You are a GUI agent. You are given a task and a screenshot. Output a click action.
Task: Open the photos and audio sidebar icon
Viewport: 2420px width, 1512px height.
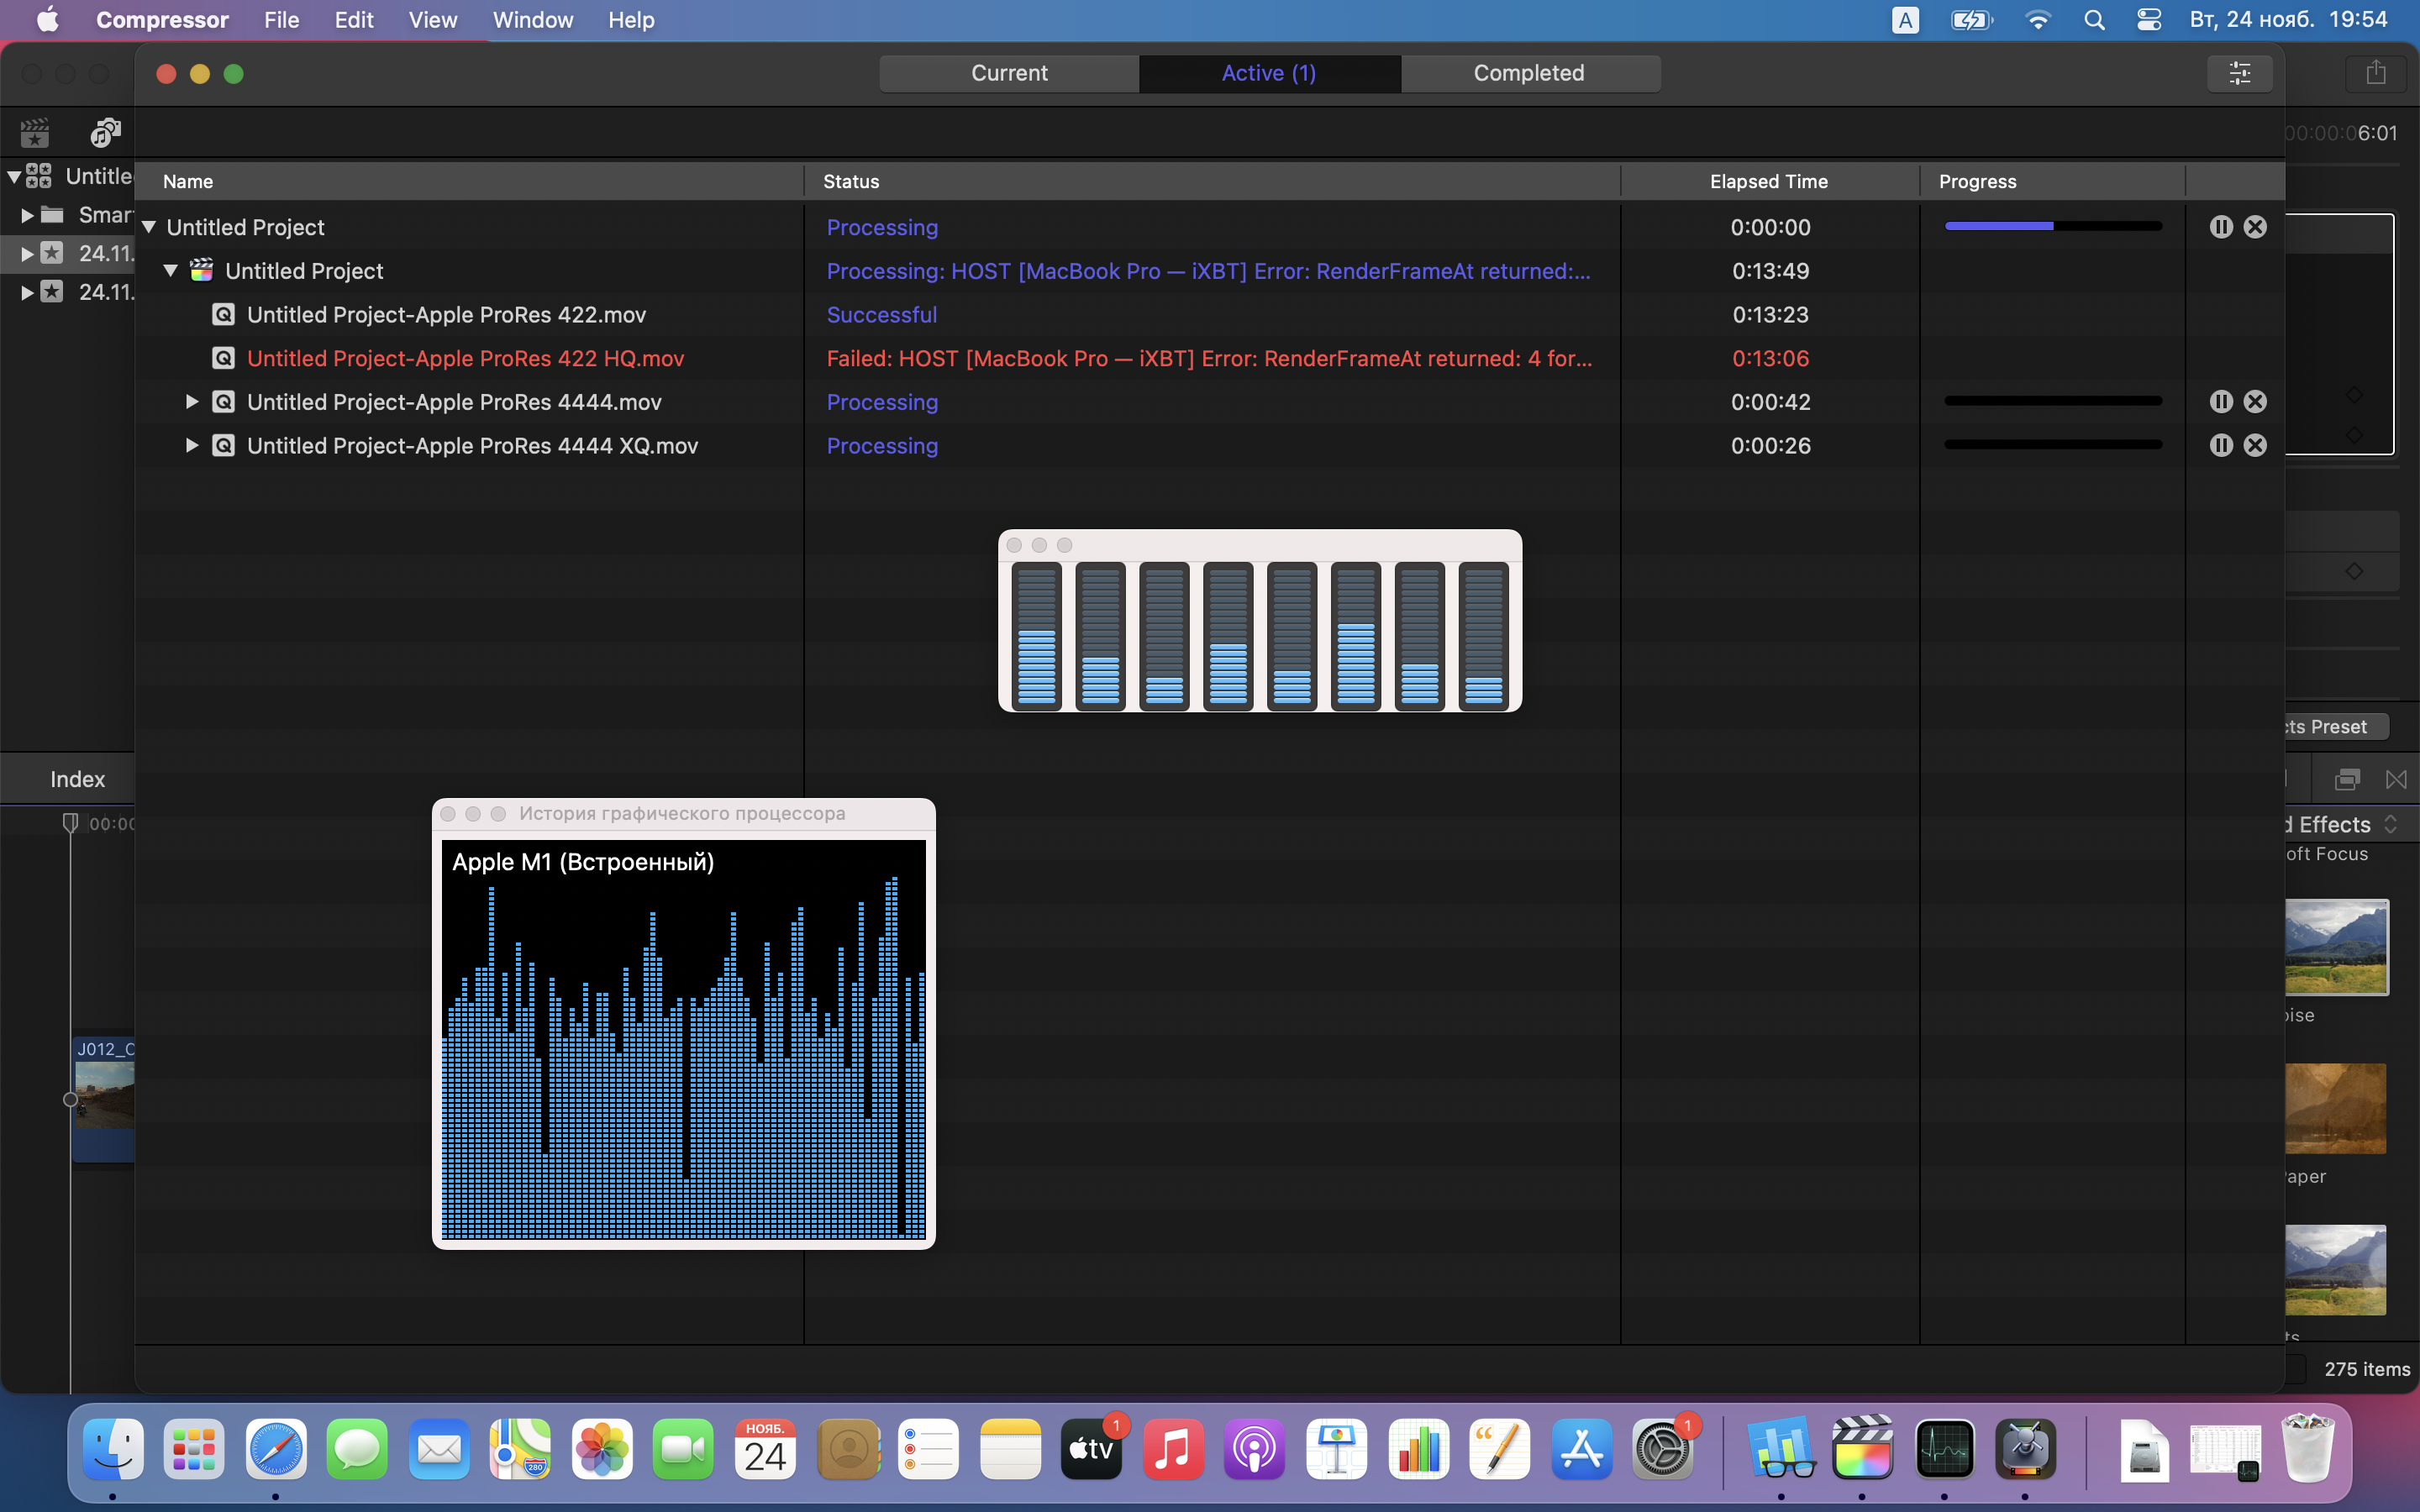click(105, 132)
